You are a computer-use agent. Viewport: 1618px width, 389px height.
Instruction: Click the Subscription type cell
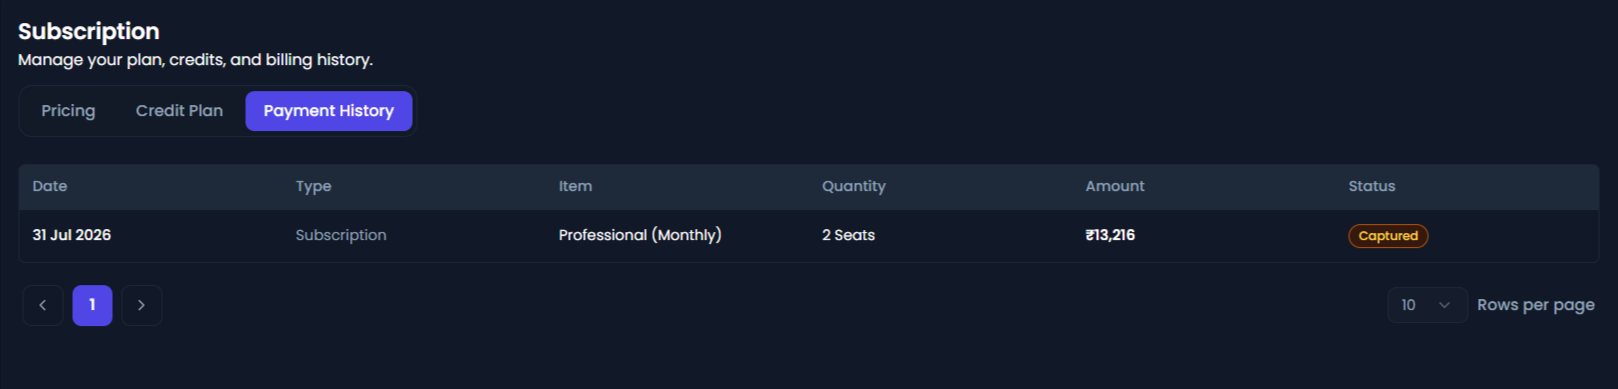[x=341, y=235]
